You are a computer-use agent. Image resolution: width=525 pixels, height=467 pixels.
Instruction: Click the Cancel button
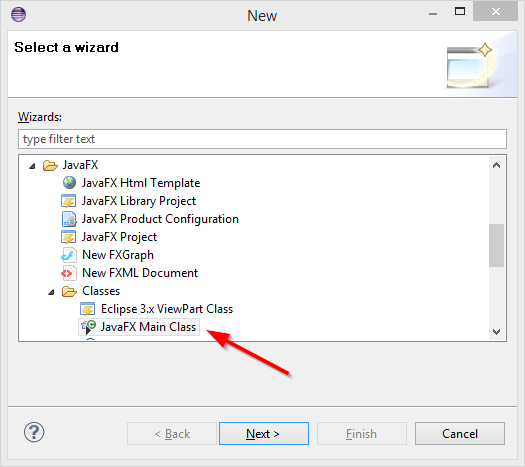[460, 434]
